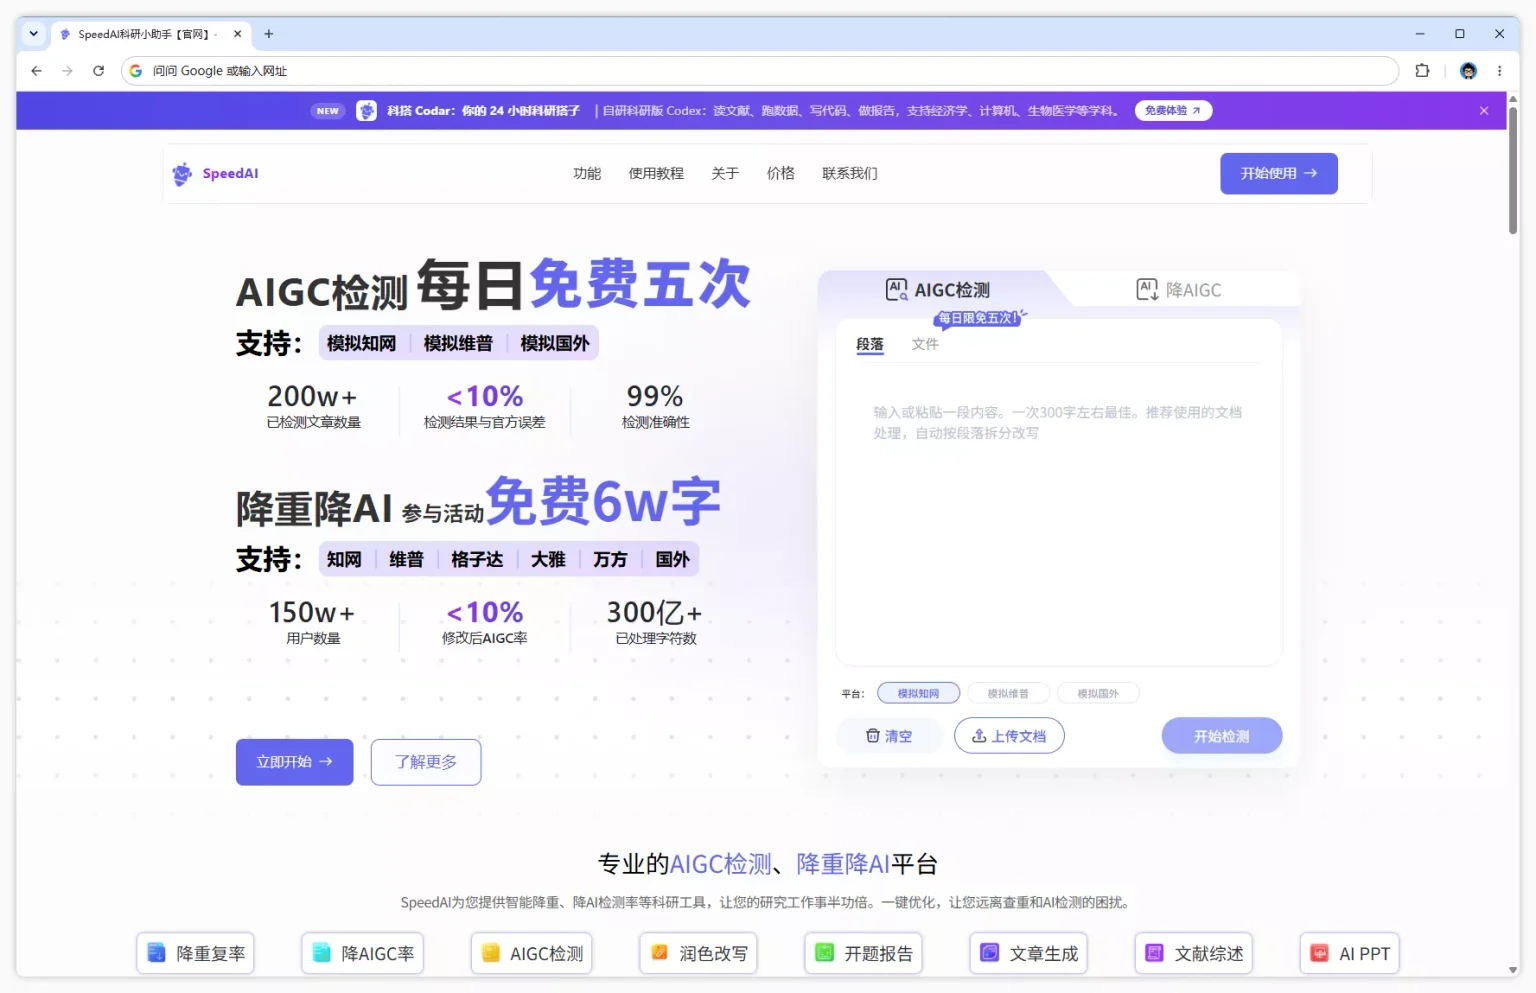Go back with the back arrow
This screenshot has width=1536, height=993.
coord(36,71)
